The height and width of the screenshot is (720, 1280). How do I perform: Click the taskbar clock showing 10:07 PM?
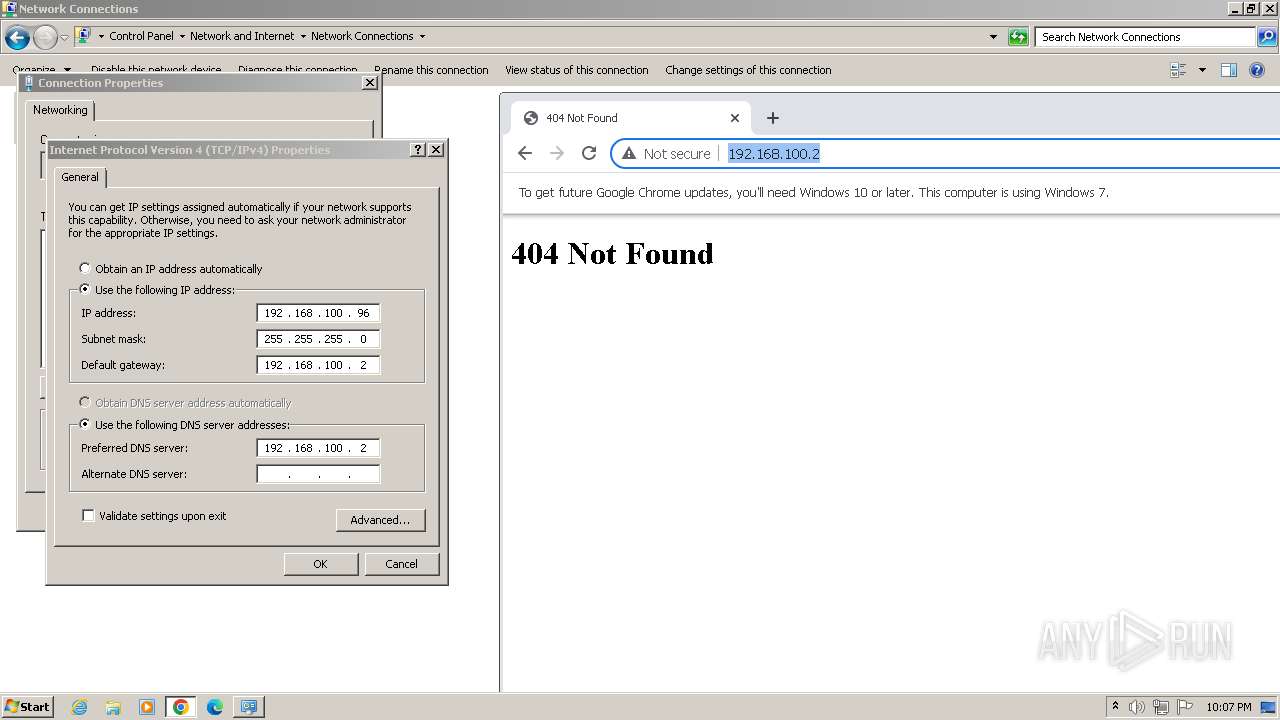click(x=1229, y=707)
